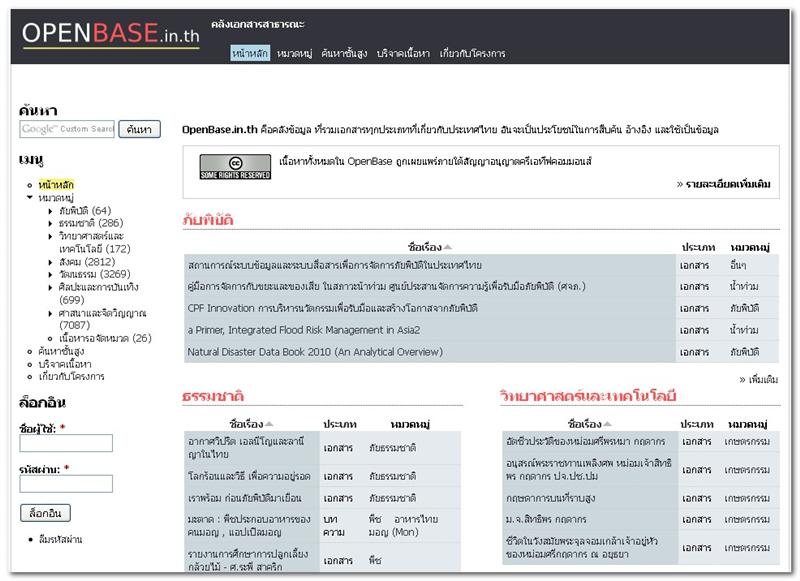Click the ล็อกอิน login button

pyautogui.click(x=45, y=513)
